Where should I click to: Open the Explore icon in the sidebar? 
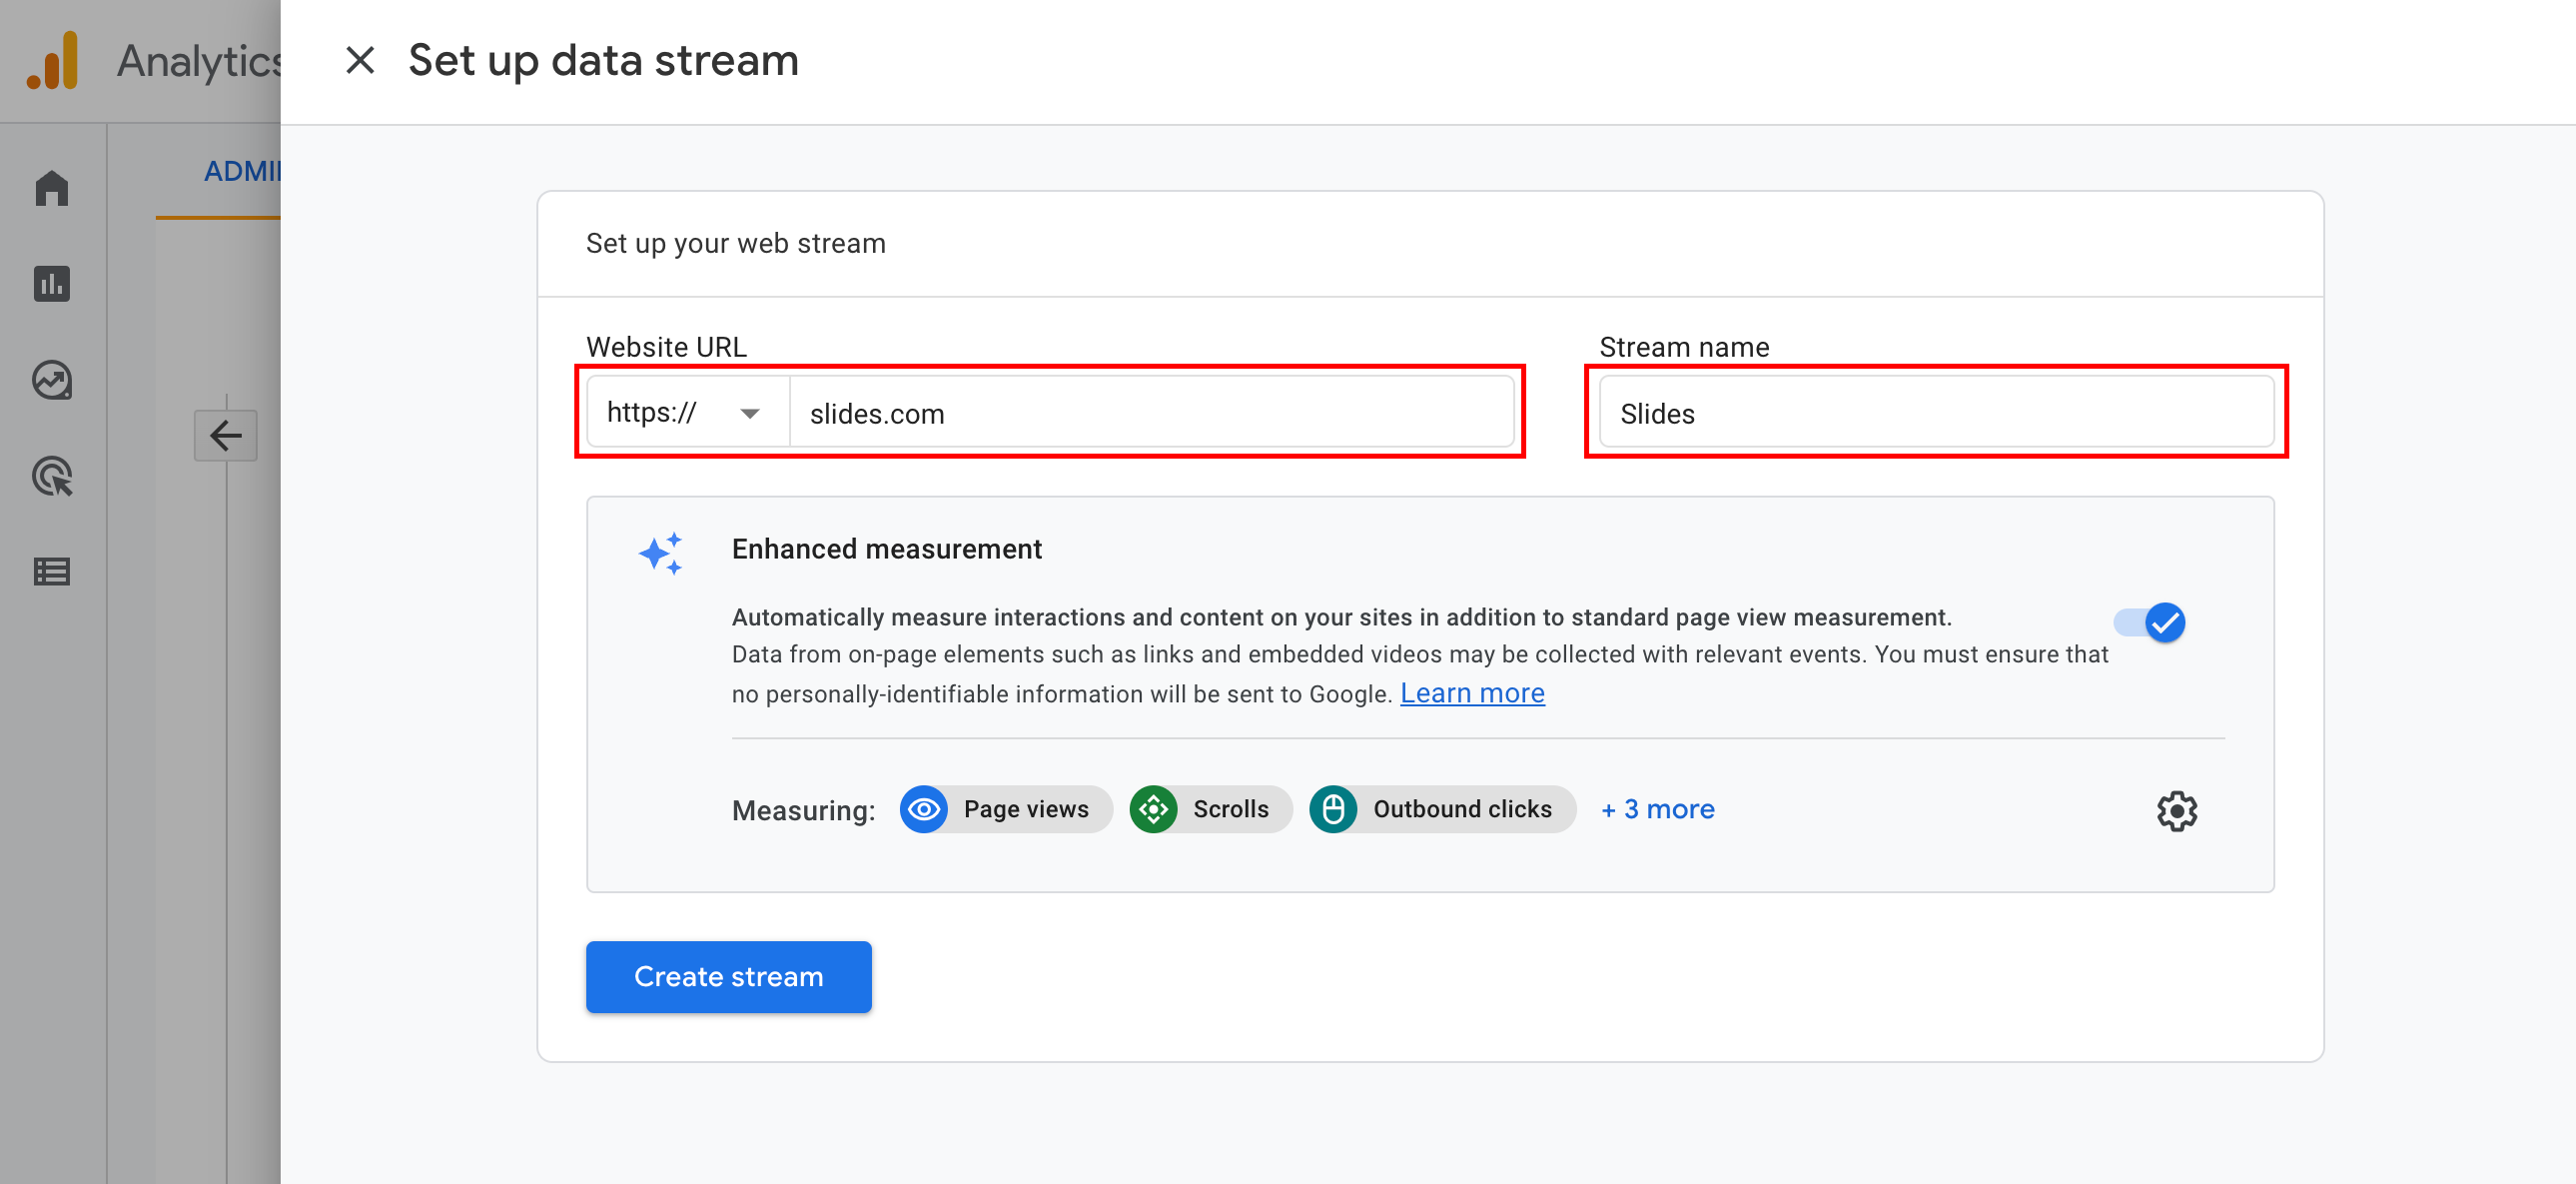(x=52, y=380)
